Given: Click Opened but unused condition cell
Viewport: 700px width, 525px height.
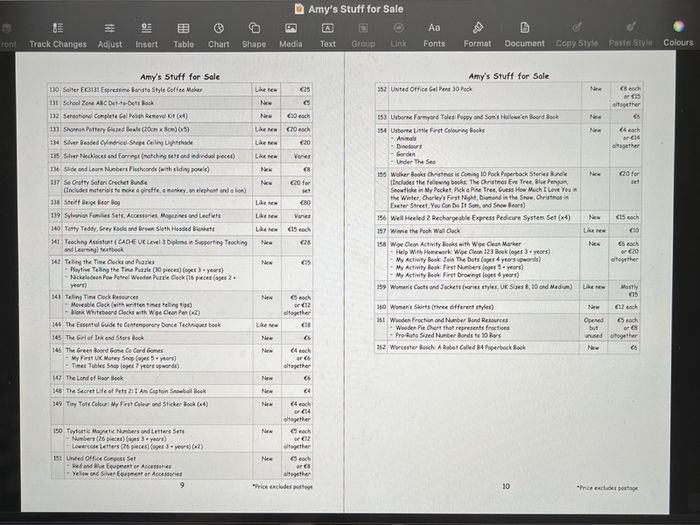Looking at the screenshot, I should click(x=594, y=328).
